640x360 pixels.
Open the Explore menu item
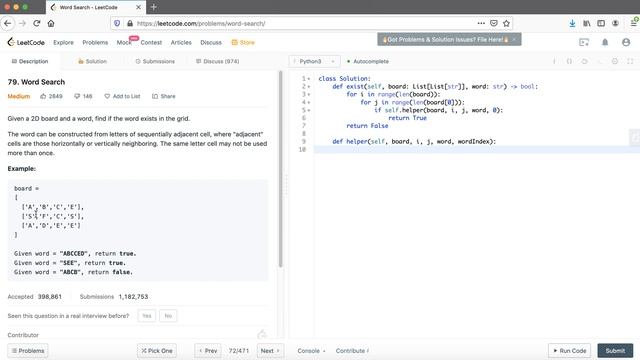pyautogui.click(x=63, y=42)
